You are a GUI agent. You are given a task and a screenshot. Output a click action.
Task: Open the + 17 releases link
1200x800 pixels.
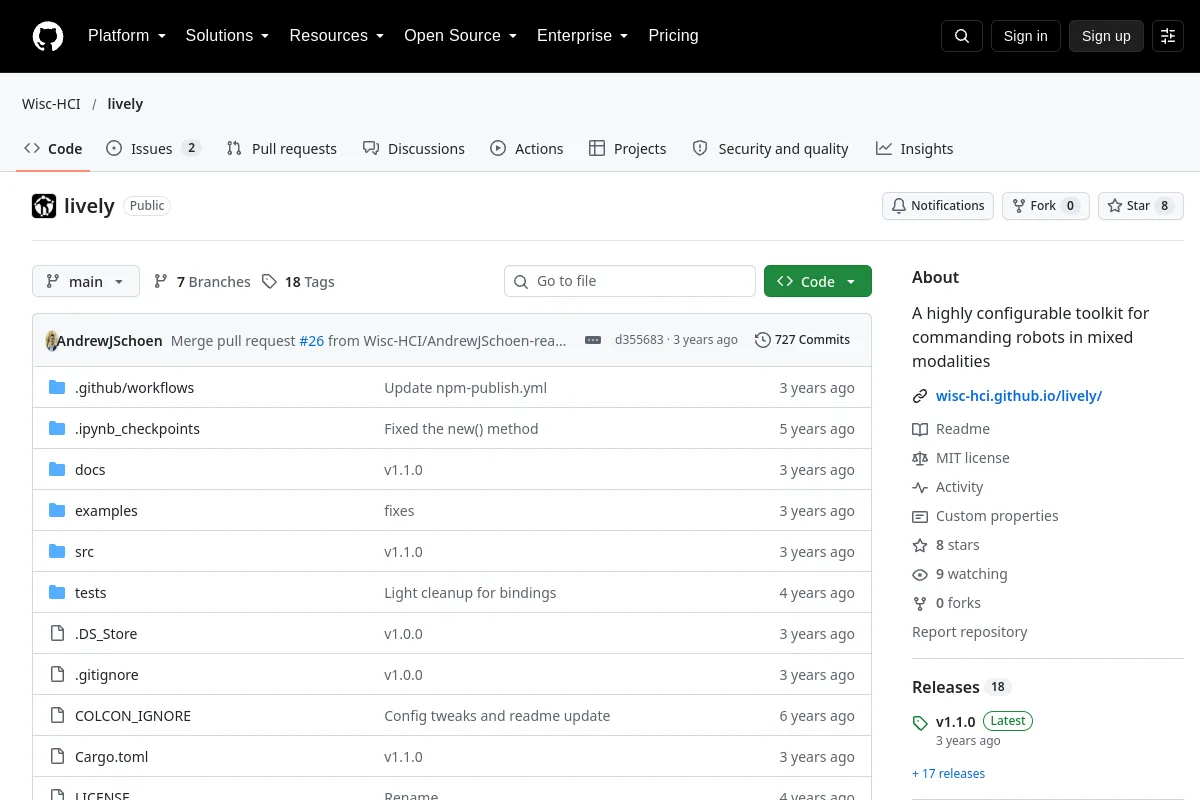(x=948, y=774)
